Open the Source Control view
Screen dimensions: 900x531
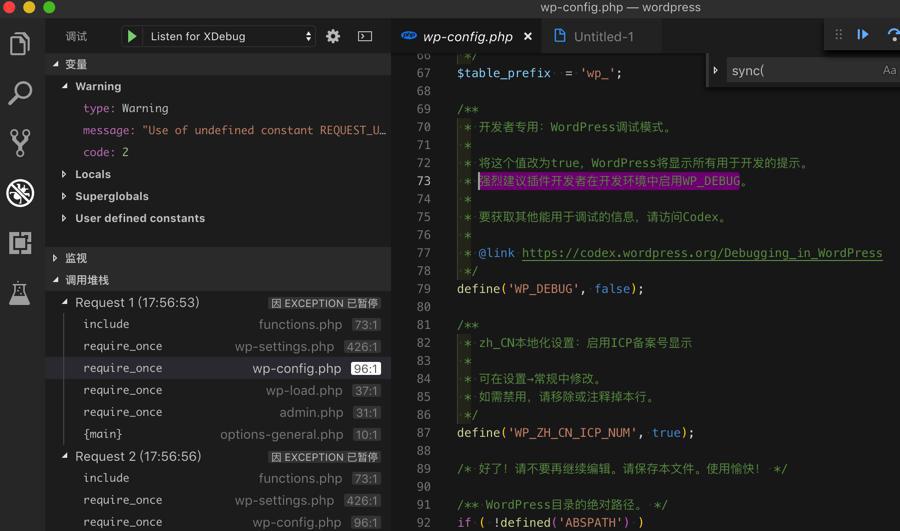click(20, 143)
